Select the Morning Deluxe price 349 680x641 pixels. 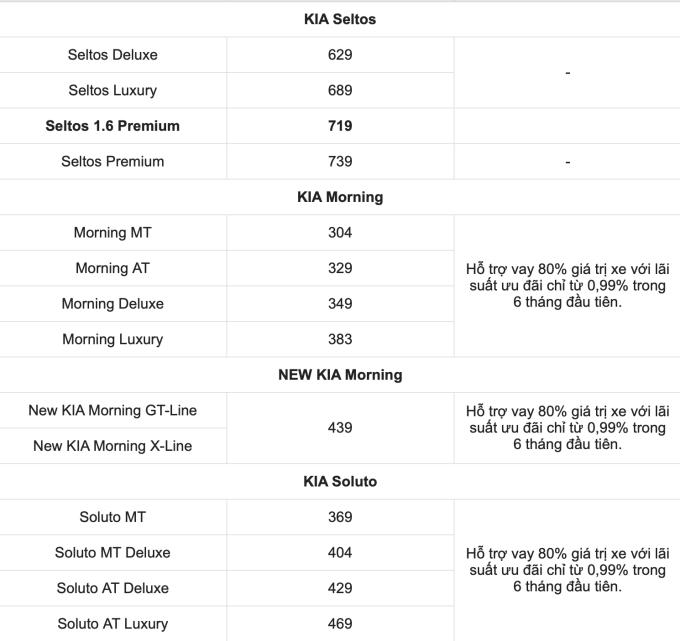coord(340,303)
